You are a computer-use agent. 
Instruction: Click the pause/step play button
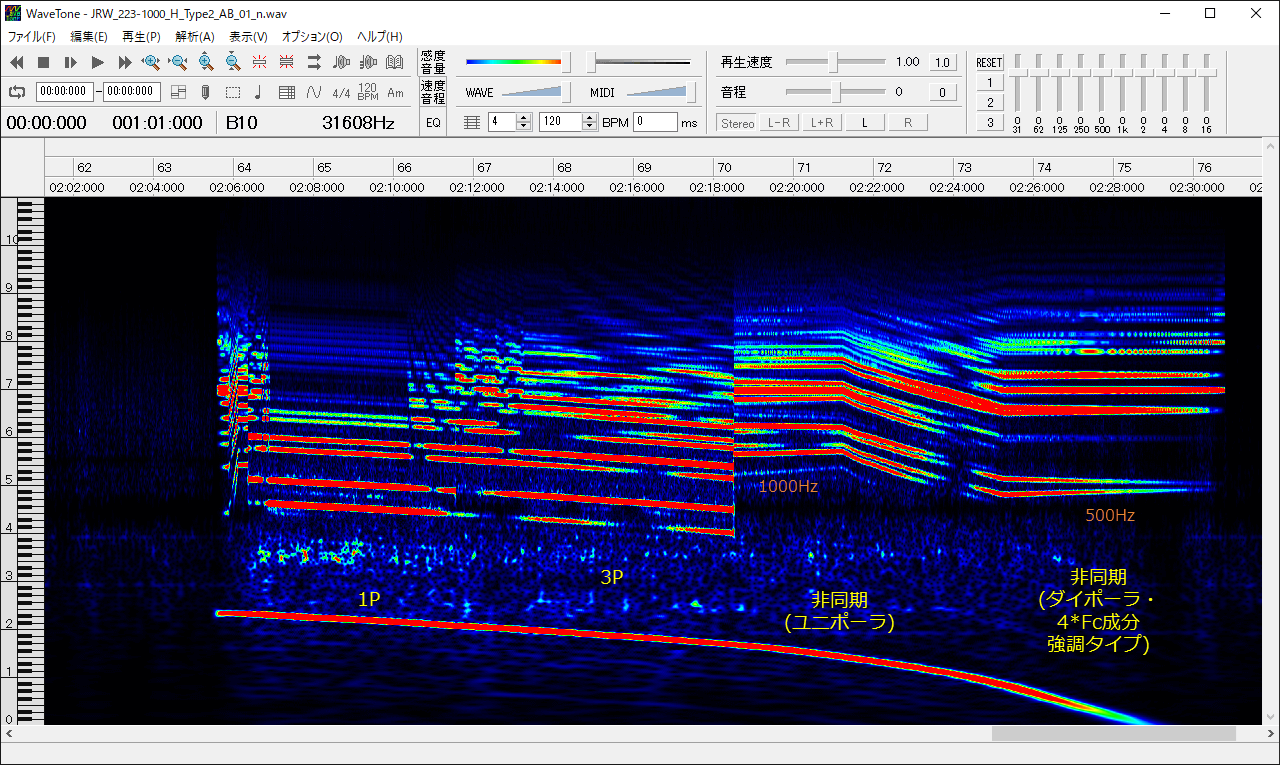[x=71, y=62]
